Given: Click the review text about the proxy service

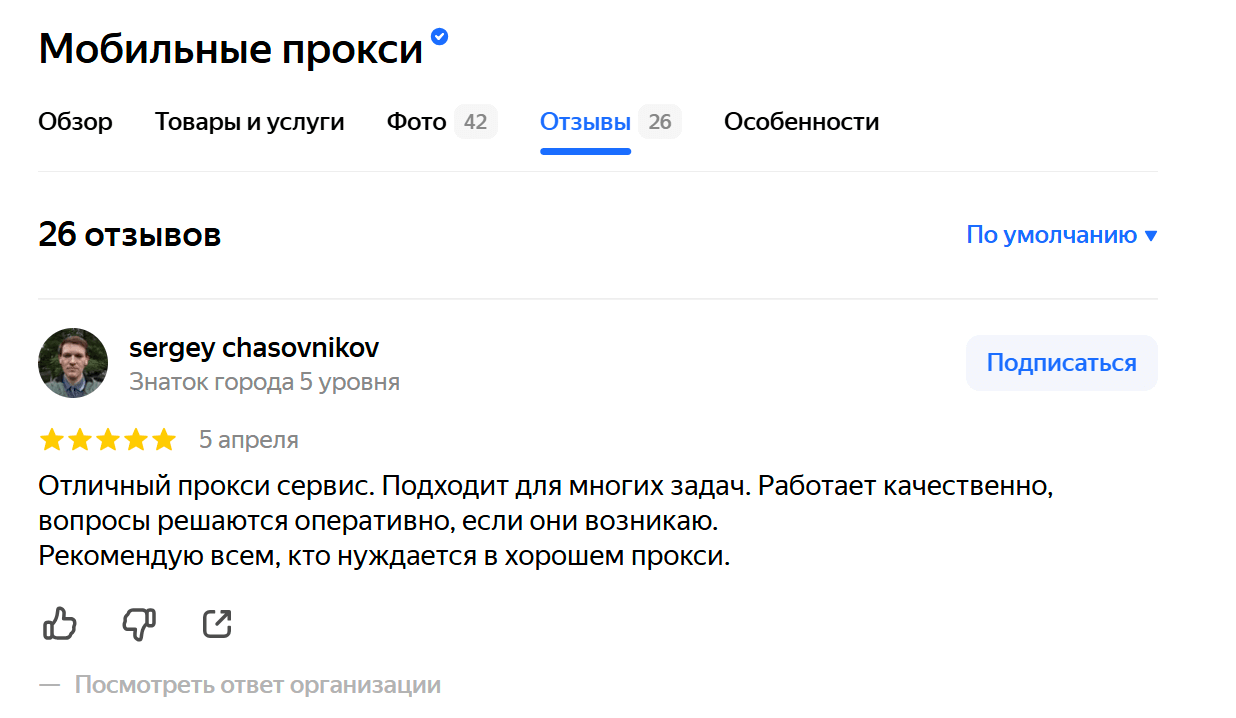Looking at the screenshot, I should coord(545,521).
